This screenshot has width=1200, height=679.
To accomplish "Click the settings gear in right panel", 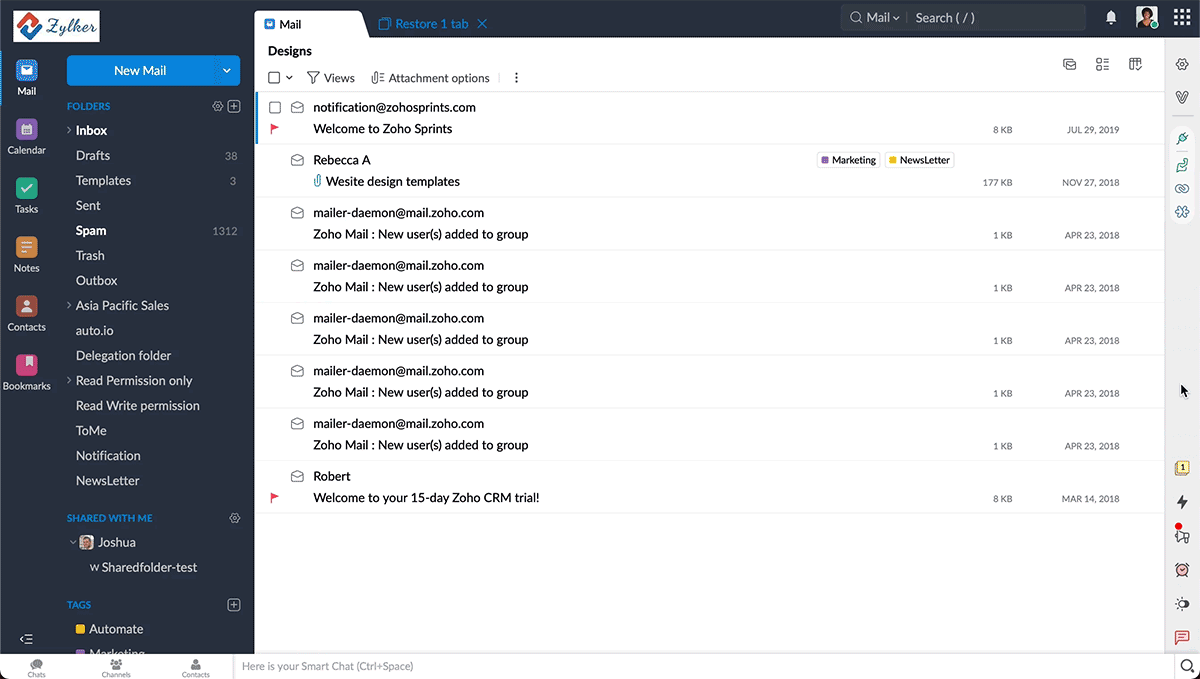I will point(1182,64).
